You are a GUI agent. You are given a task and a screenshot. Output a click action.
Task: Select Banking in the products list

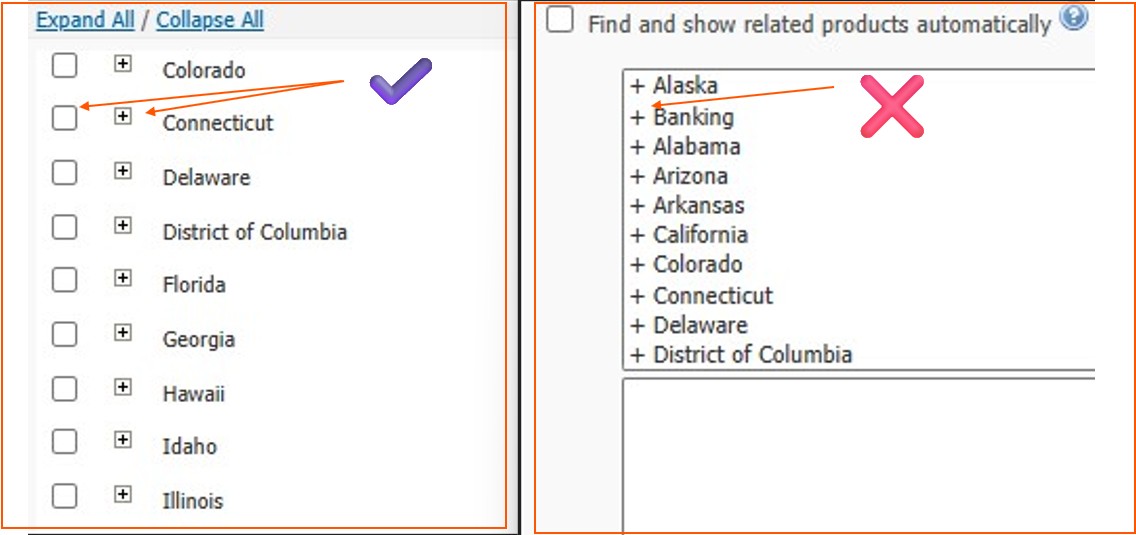(x=693, y=117)
